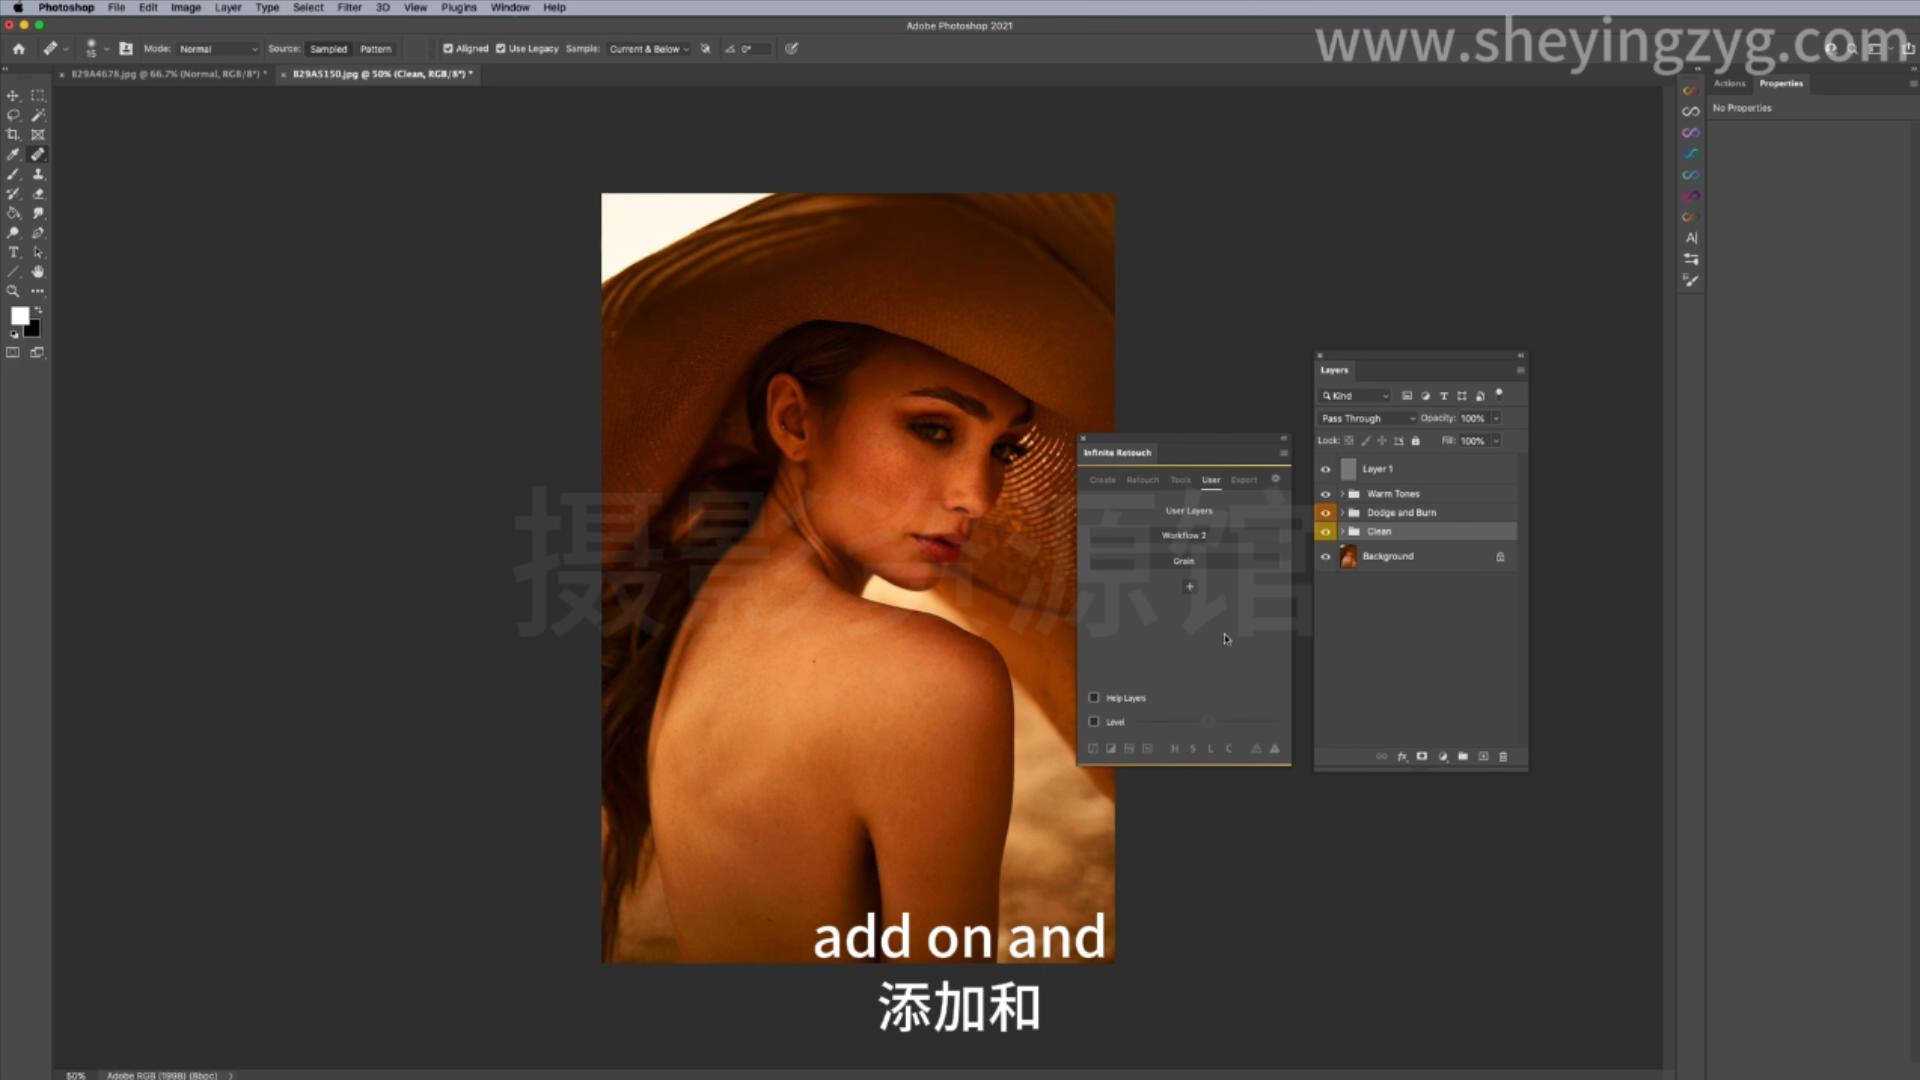Click the Workflow 2 button

pos(1184,536)
